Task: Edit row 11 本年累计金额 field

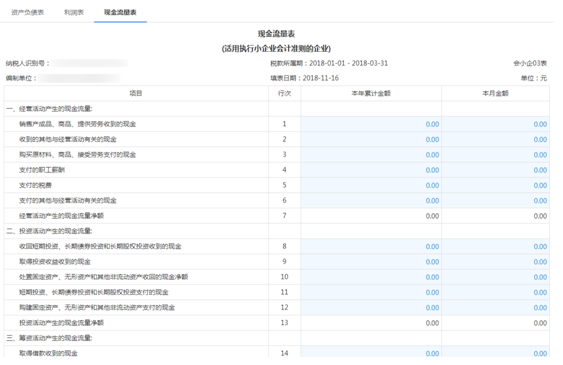Action: 371,292
